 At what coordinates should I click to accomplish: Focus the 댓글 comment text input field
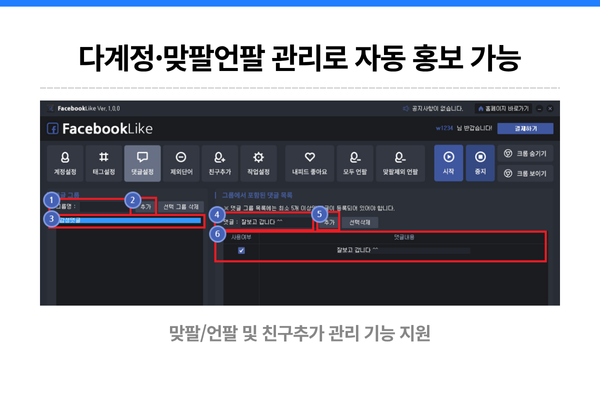click(x=276, y=222)
